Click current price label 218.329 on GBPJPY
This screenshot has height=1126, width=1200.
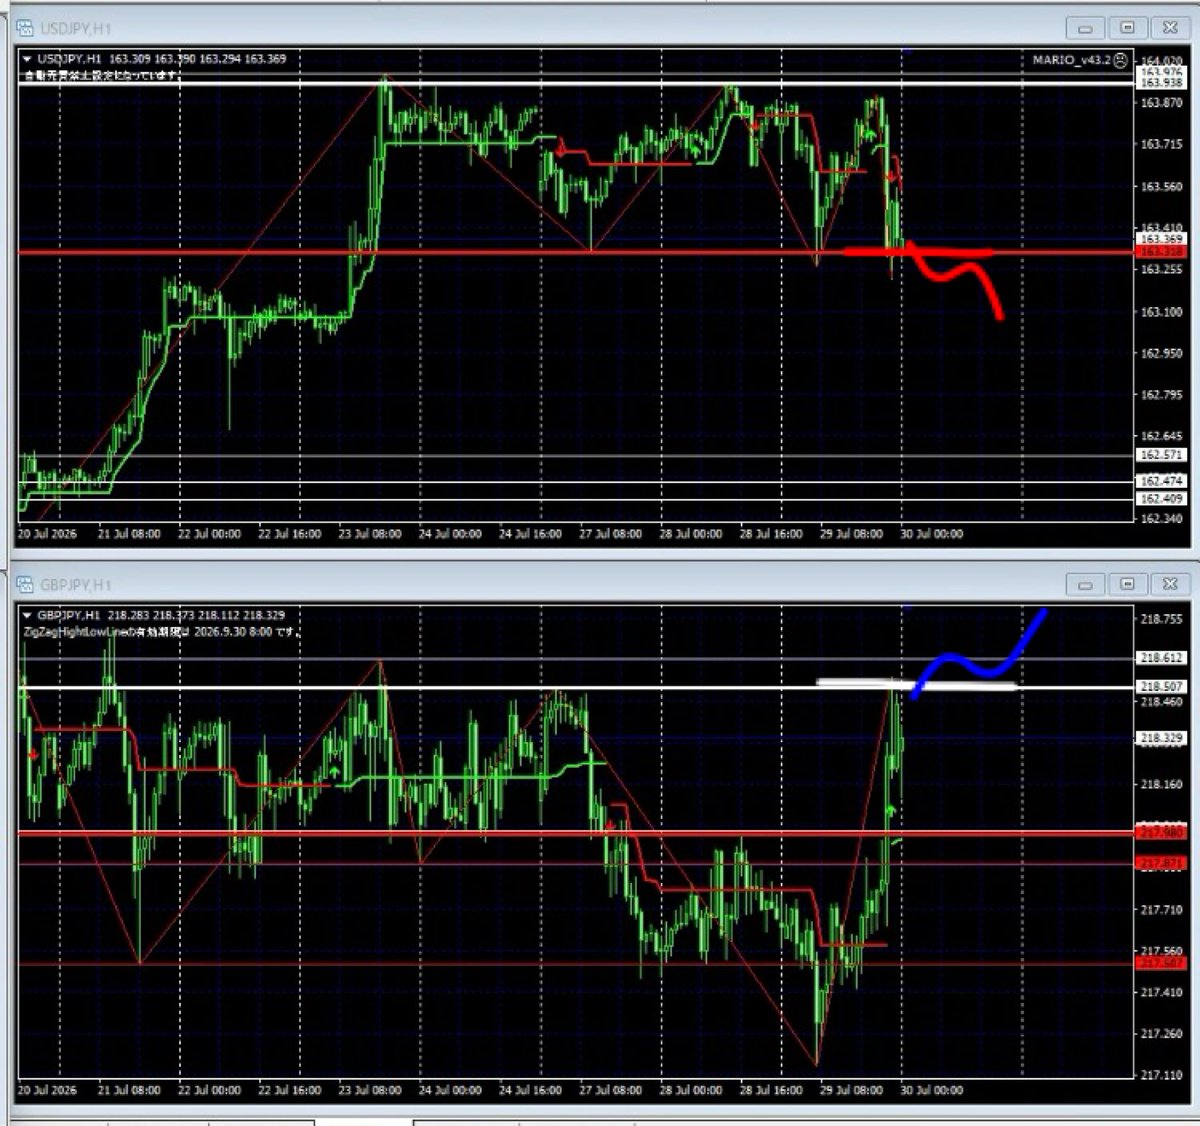pos(1161,738)
